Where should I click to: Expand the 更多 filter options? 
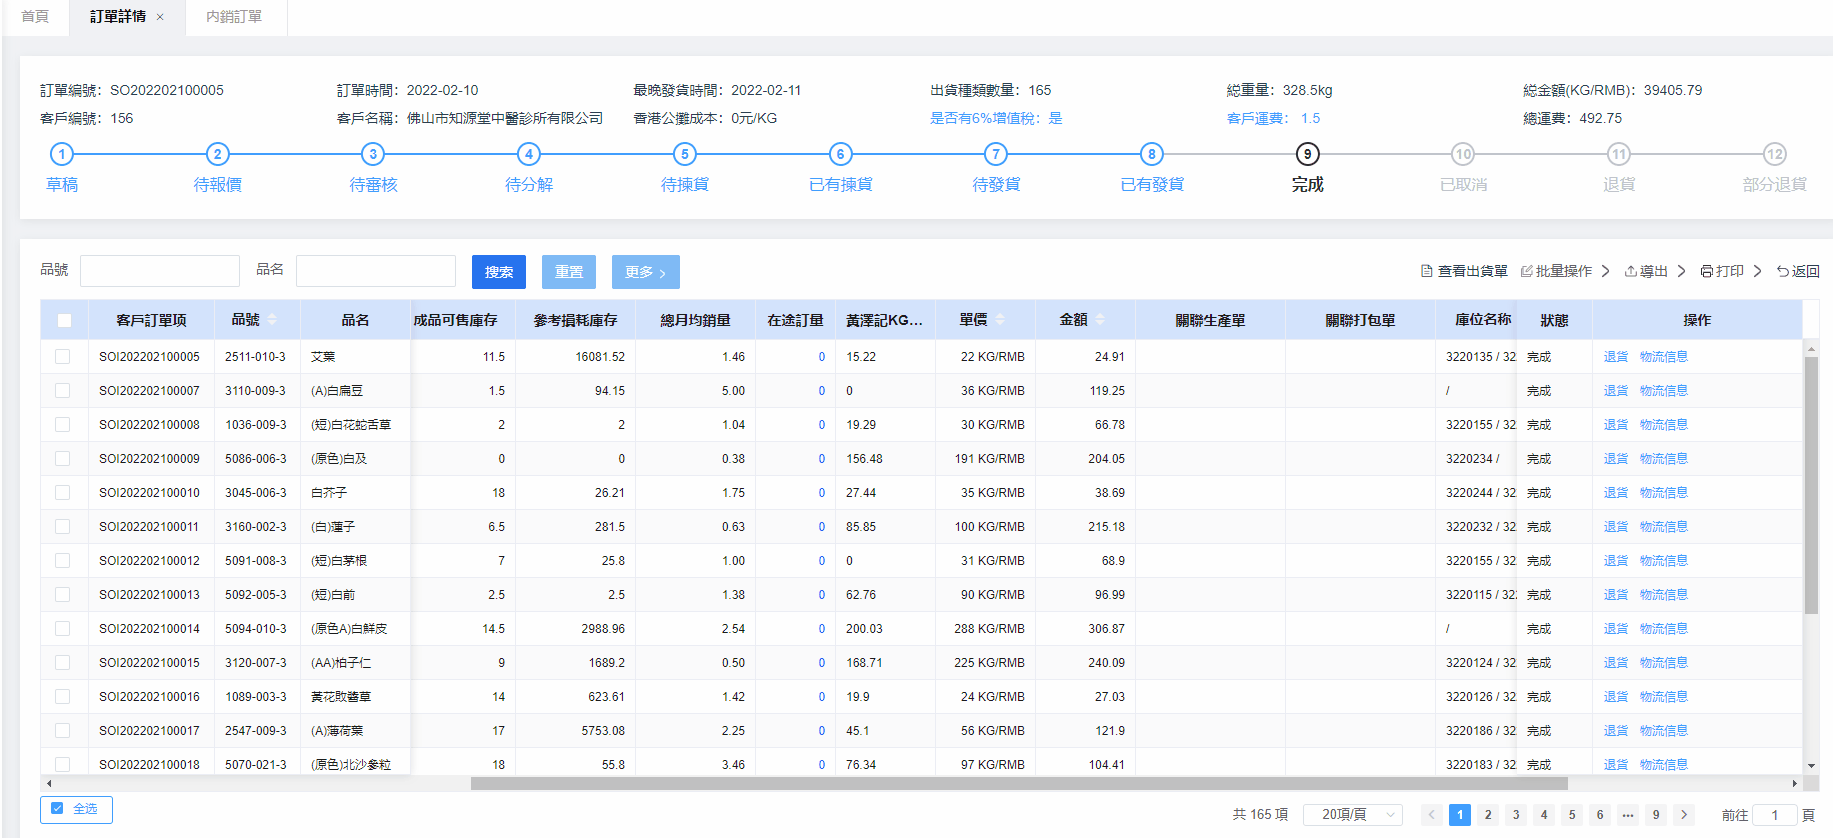(645, 272)
